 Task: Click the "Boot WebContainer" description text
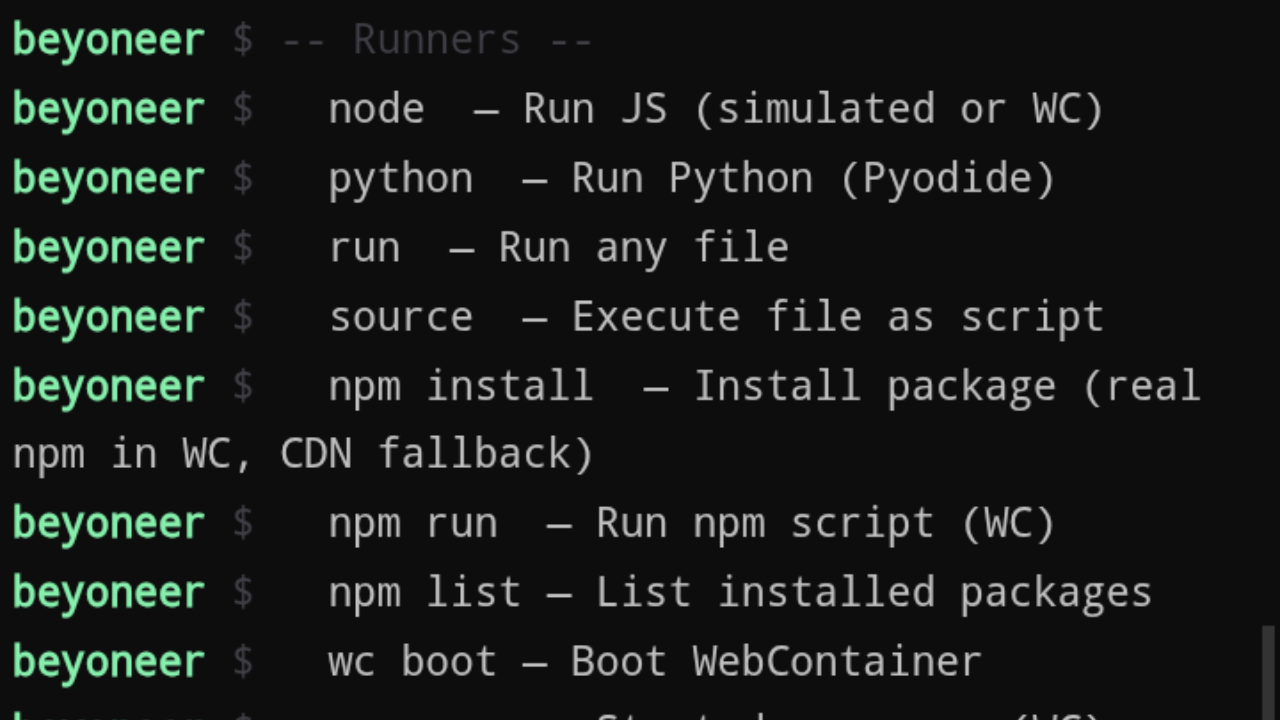click(x=776, y=660)
